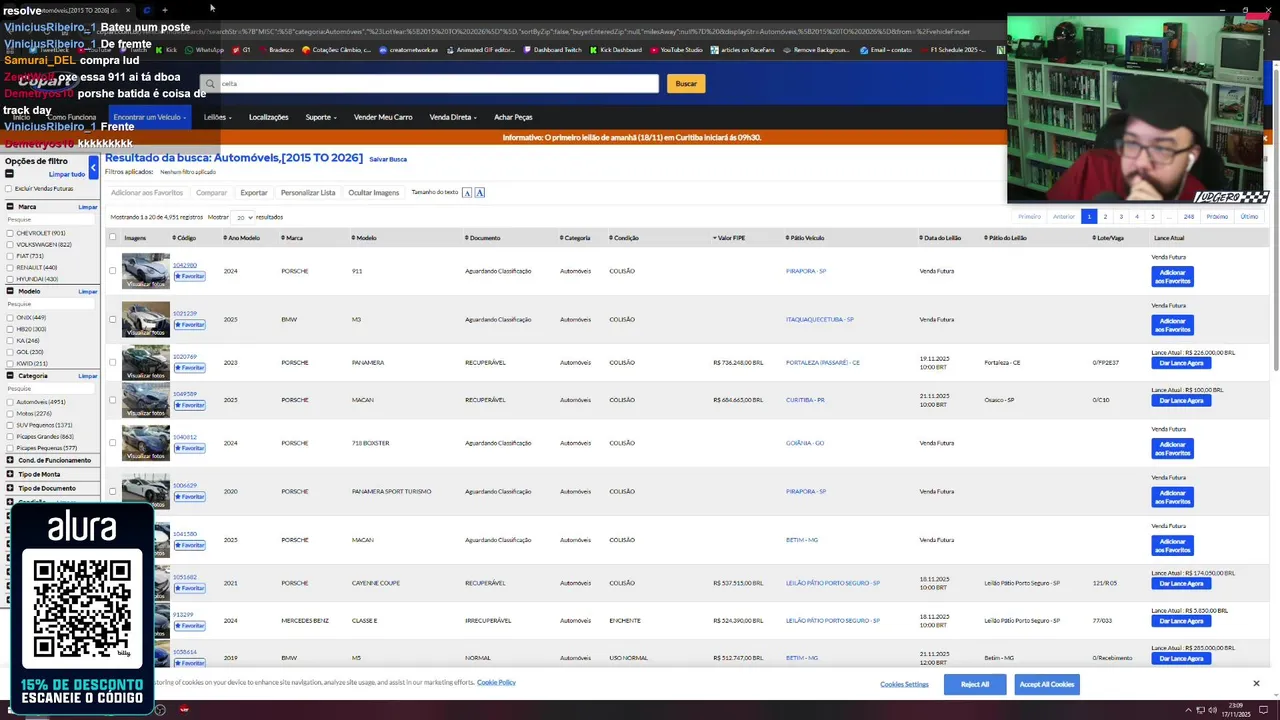This screenshot has height=720, width=1280.
Task: Open the Kick Dashboard bookmark
Action: tap(616, 50)
